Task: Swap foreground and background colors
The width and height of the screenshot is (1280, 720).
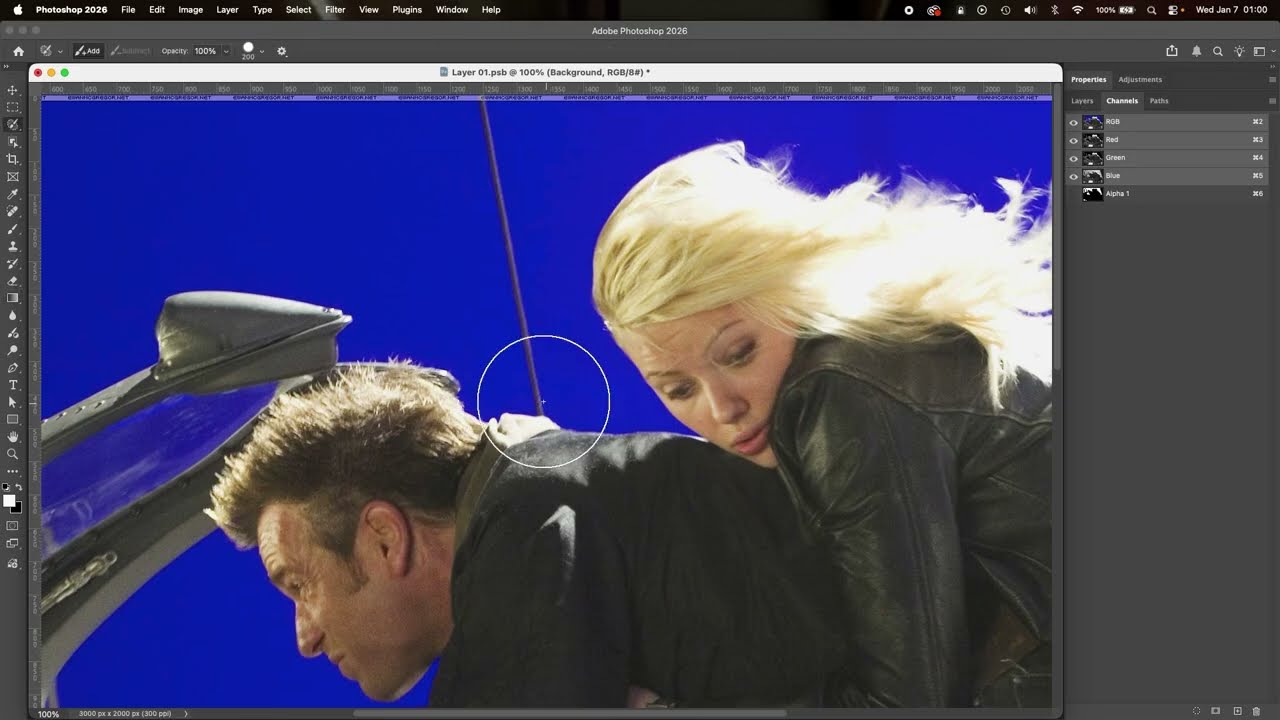Action: point(19,487)
